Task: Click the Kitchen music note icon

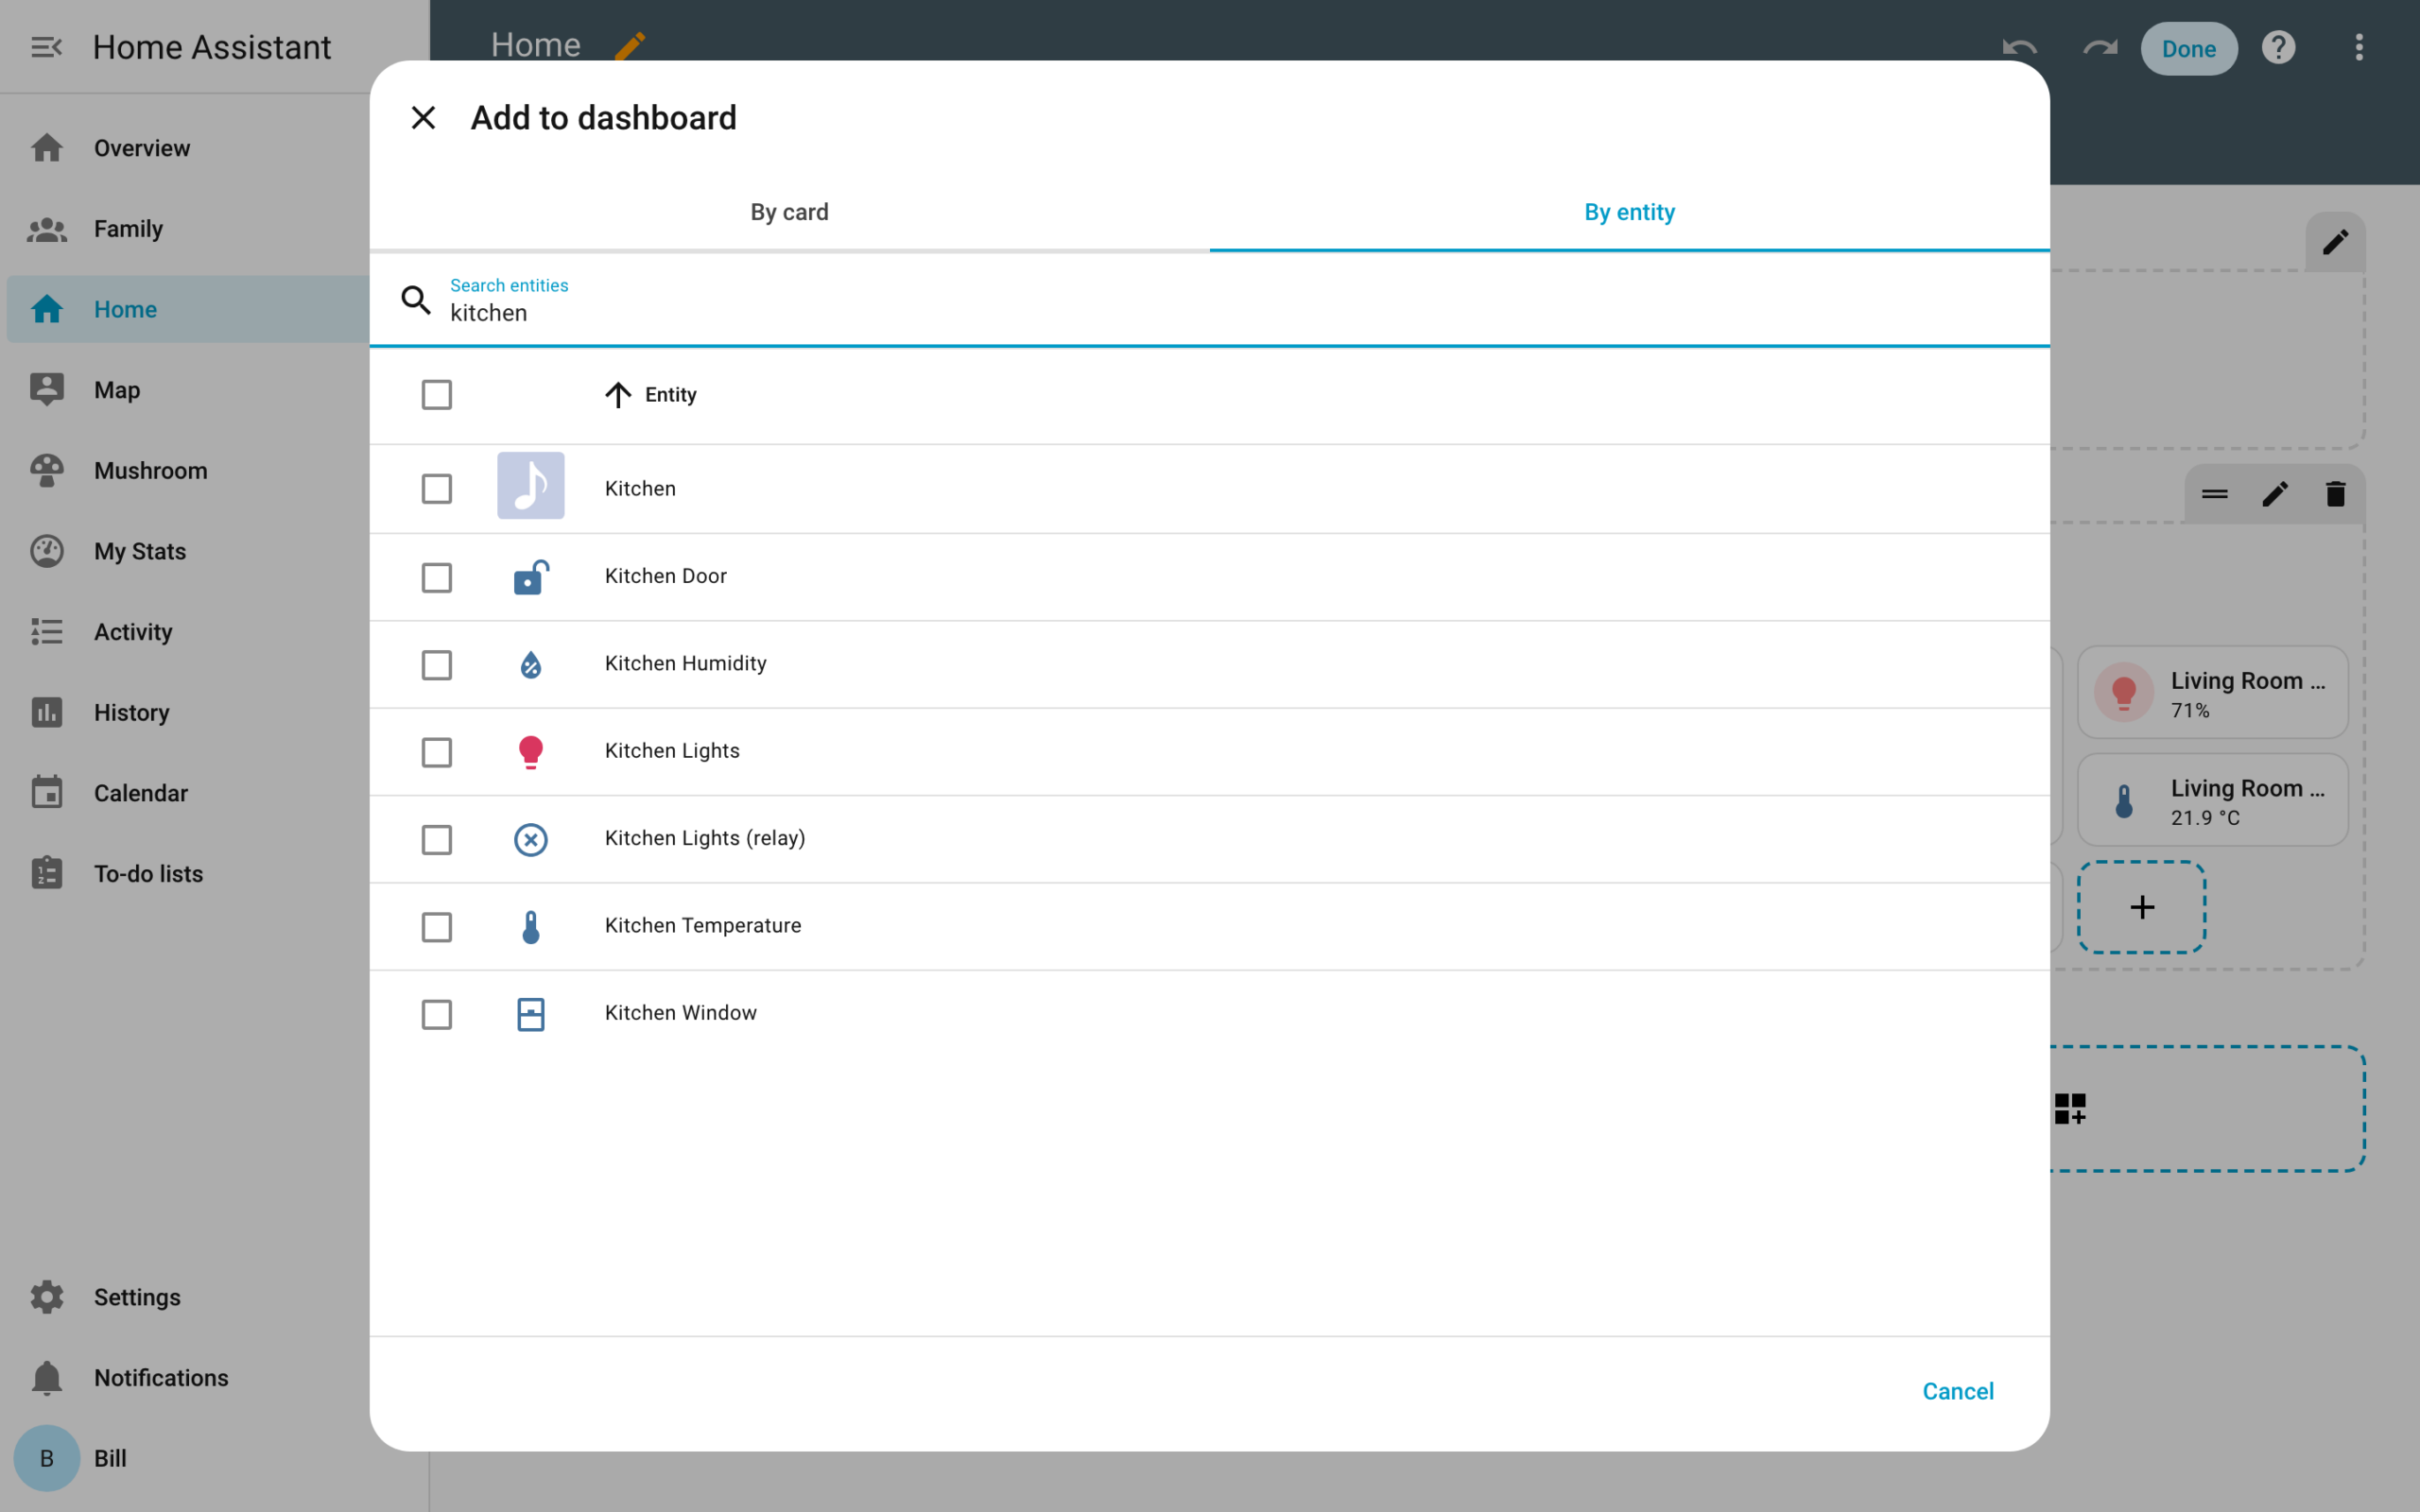Action: pyautogui.click(x=531, y=486)
